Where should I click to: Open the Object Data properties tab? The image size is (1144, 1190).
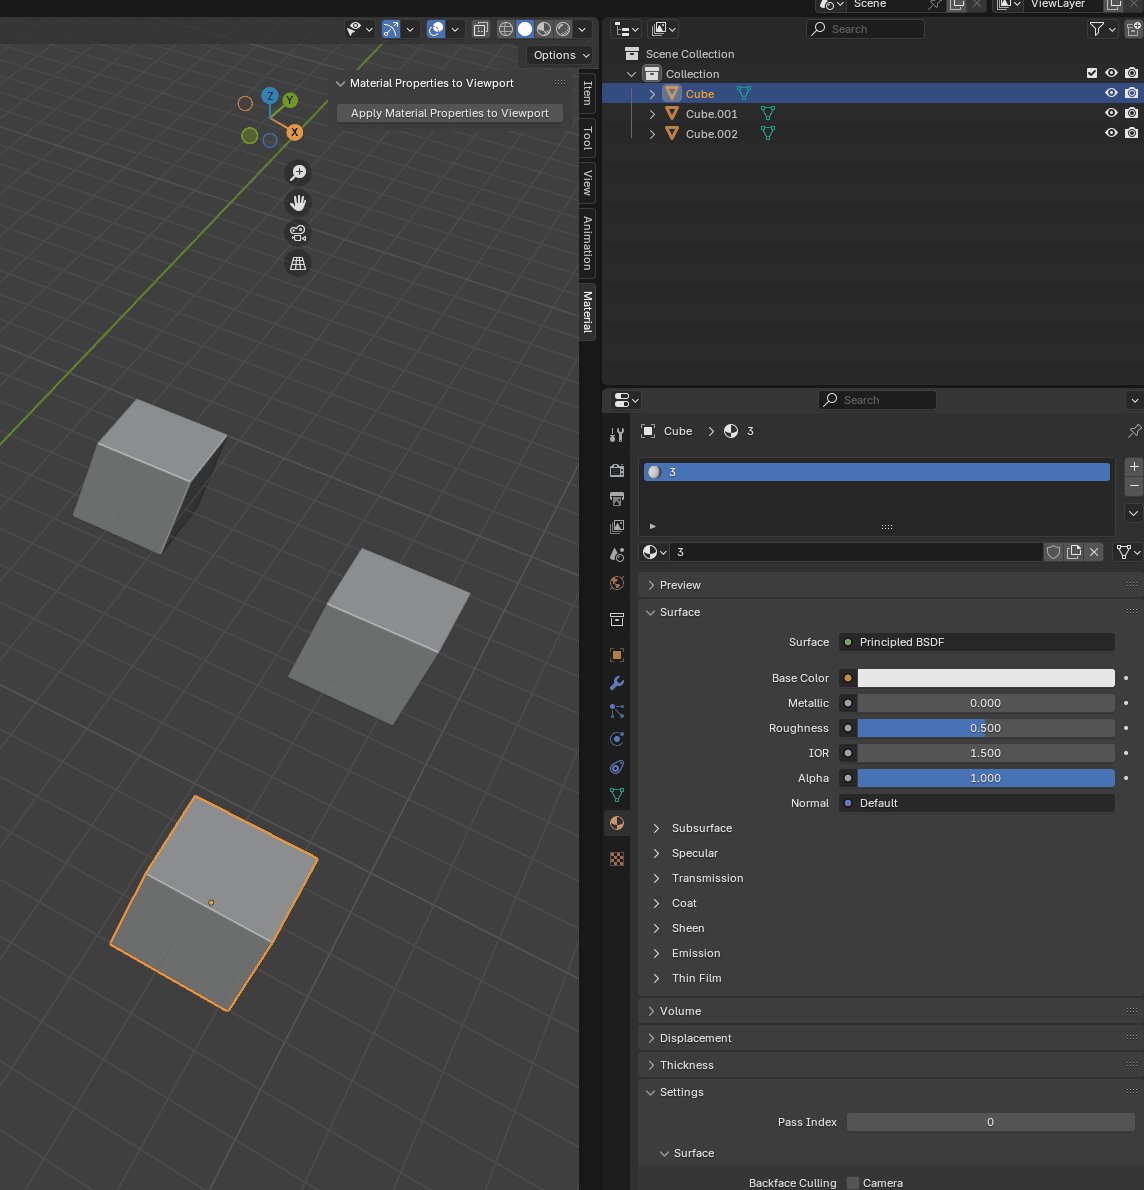coord(616,795)
